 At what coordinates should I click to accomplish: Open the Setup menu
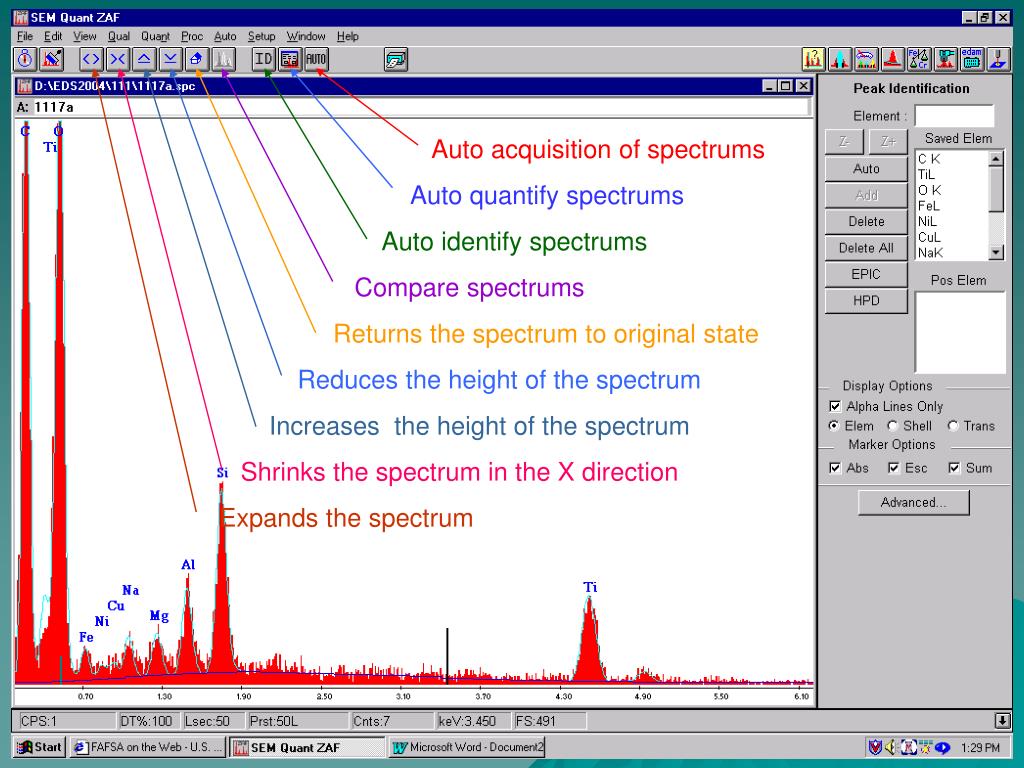[261, 37]
